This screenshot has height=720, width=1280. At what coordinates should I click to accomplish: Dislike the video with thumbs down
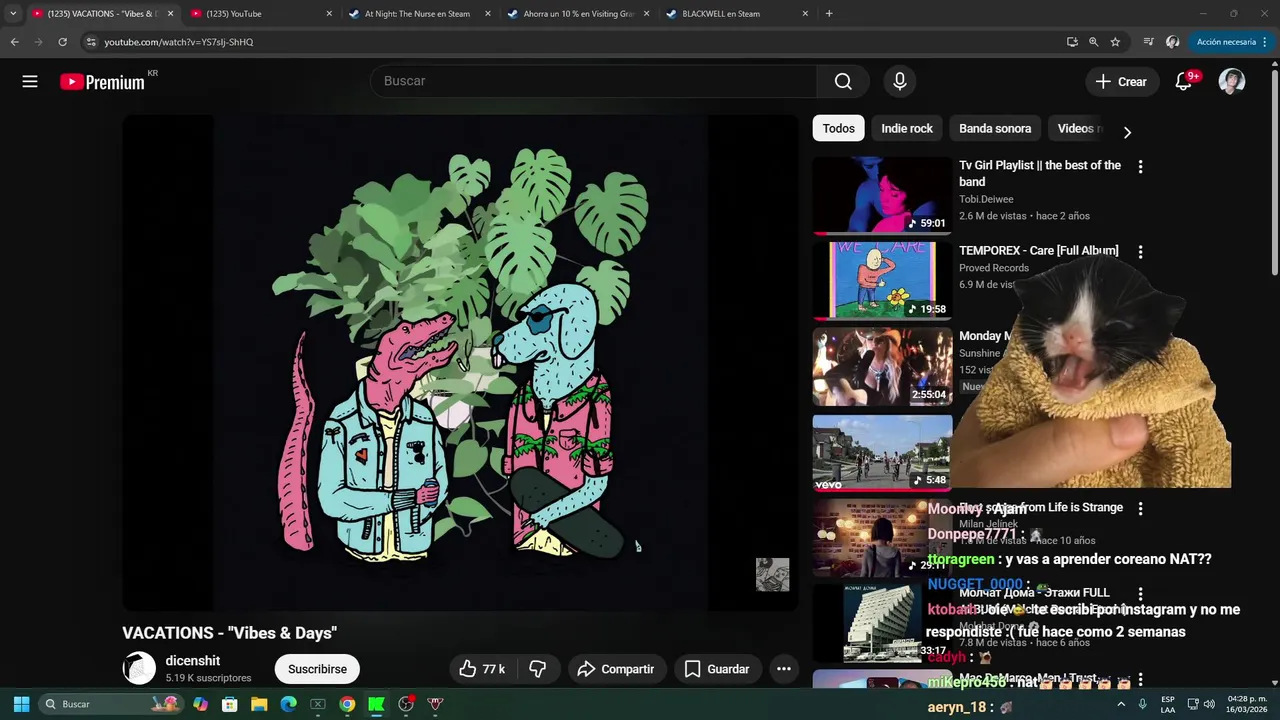tap(538, 669)
